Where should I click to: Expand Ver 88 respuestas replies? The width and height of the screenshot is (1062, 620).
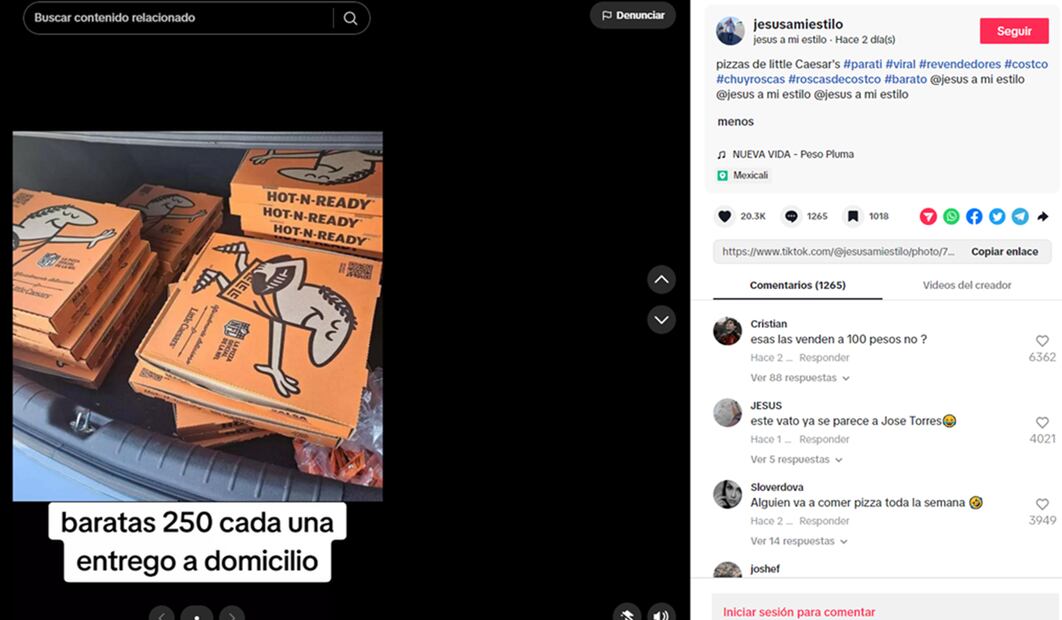pos(800,378)
